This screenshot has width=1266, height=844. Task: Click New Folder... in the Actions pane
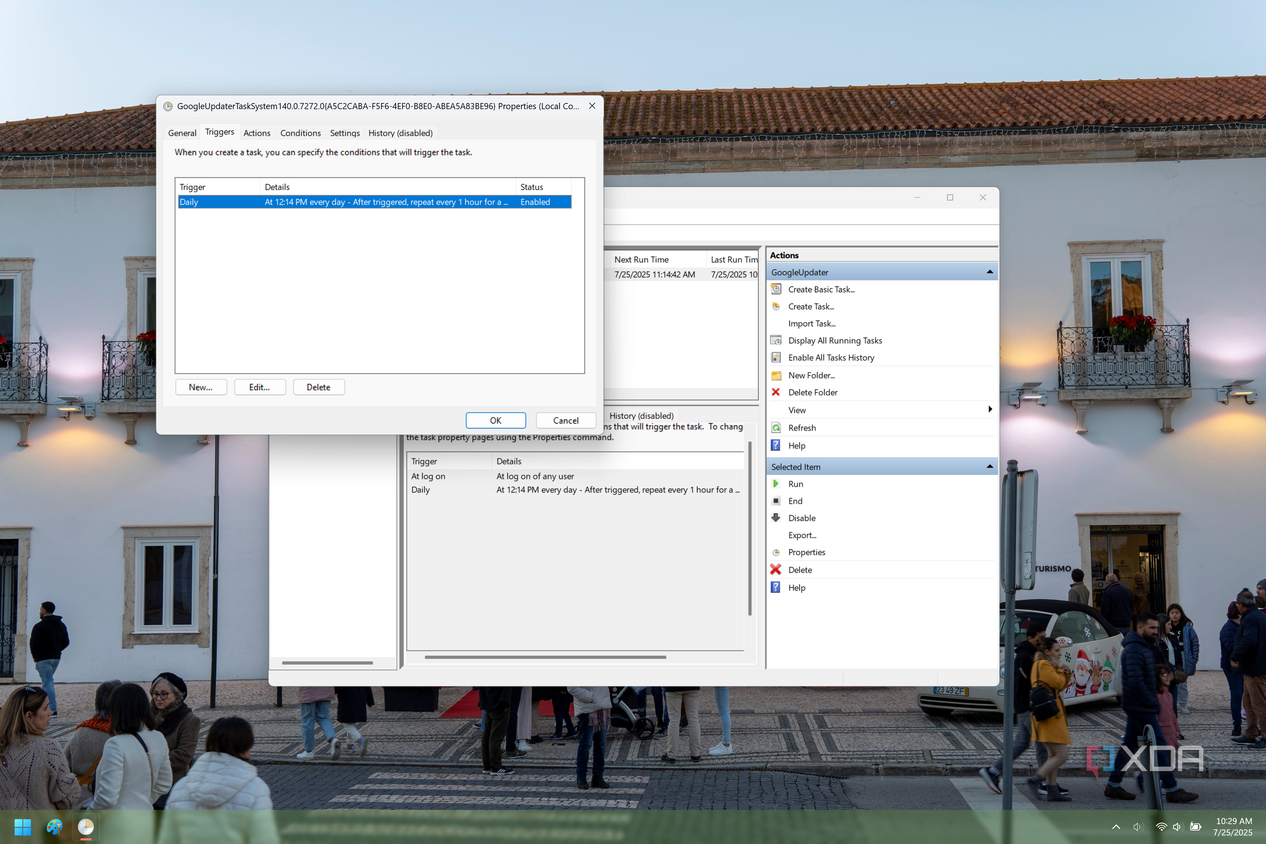(811, 376)
